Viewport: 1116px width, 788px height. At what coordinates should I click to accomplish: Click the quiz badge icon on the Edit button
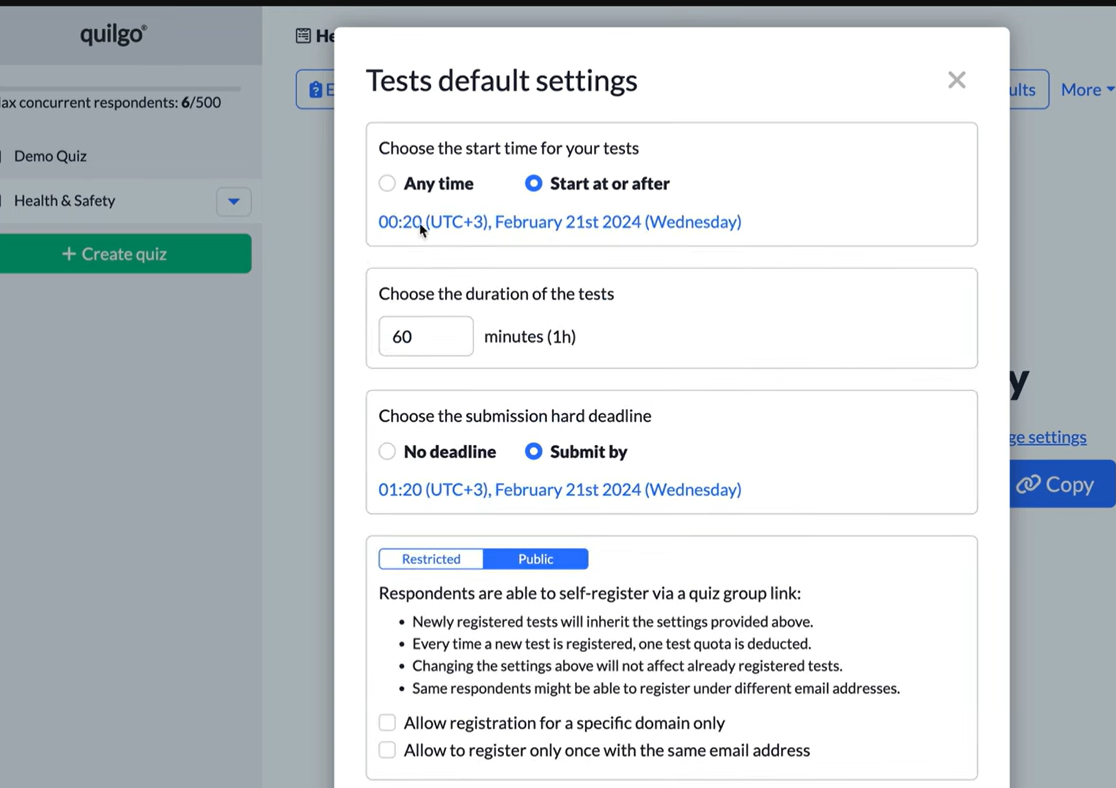[x=316, y=89]
